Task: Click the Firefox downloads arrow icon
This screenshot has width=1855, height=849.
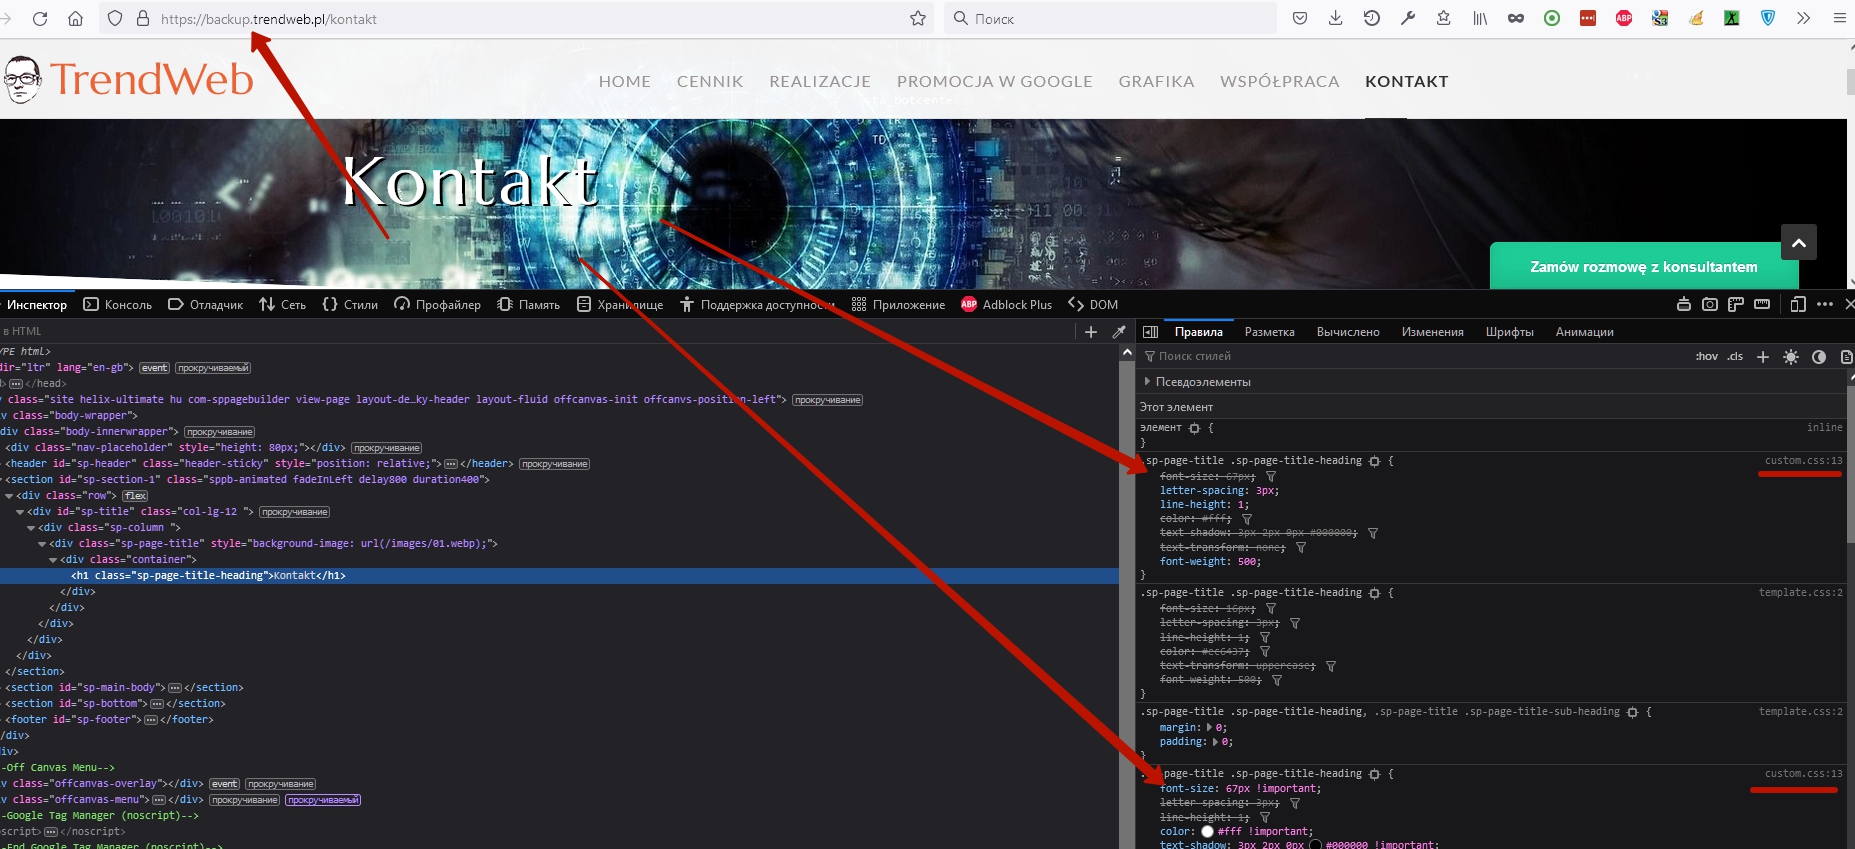Action: (1336, 18)
